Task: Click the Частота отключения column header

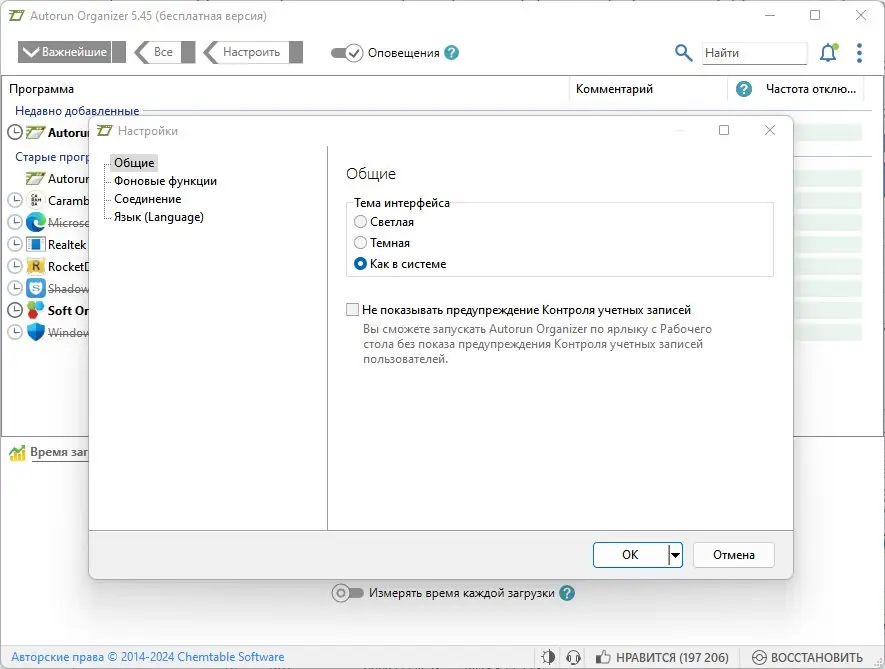Action: click(x=810, y=89)
